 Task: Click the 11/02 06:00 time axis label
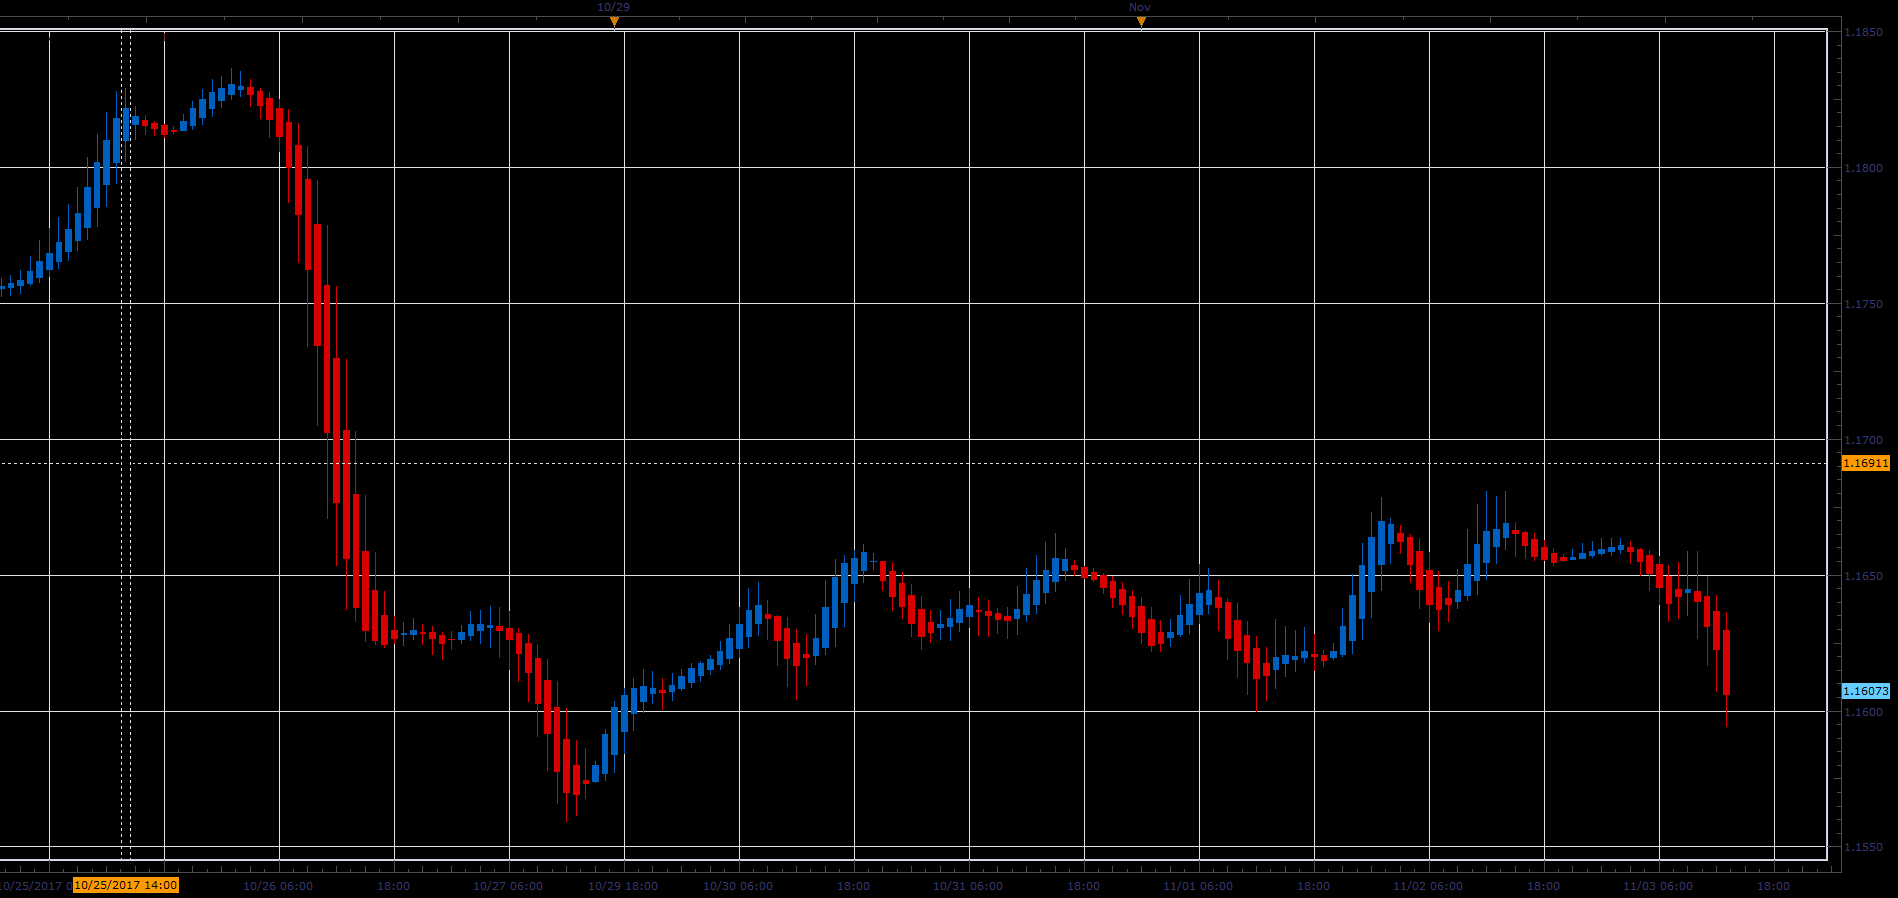pos(1428,886)
